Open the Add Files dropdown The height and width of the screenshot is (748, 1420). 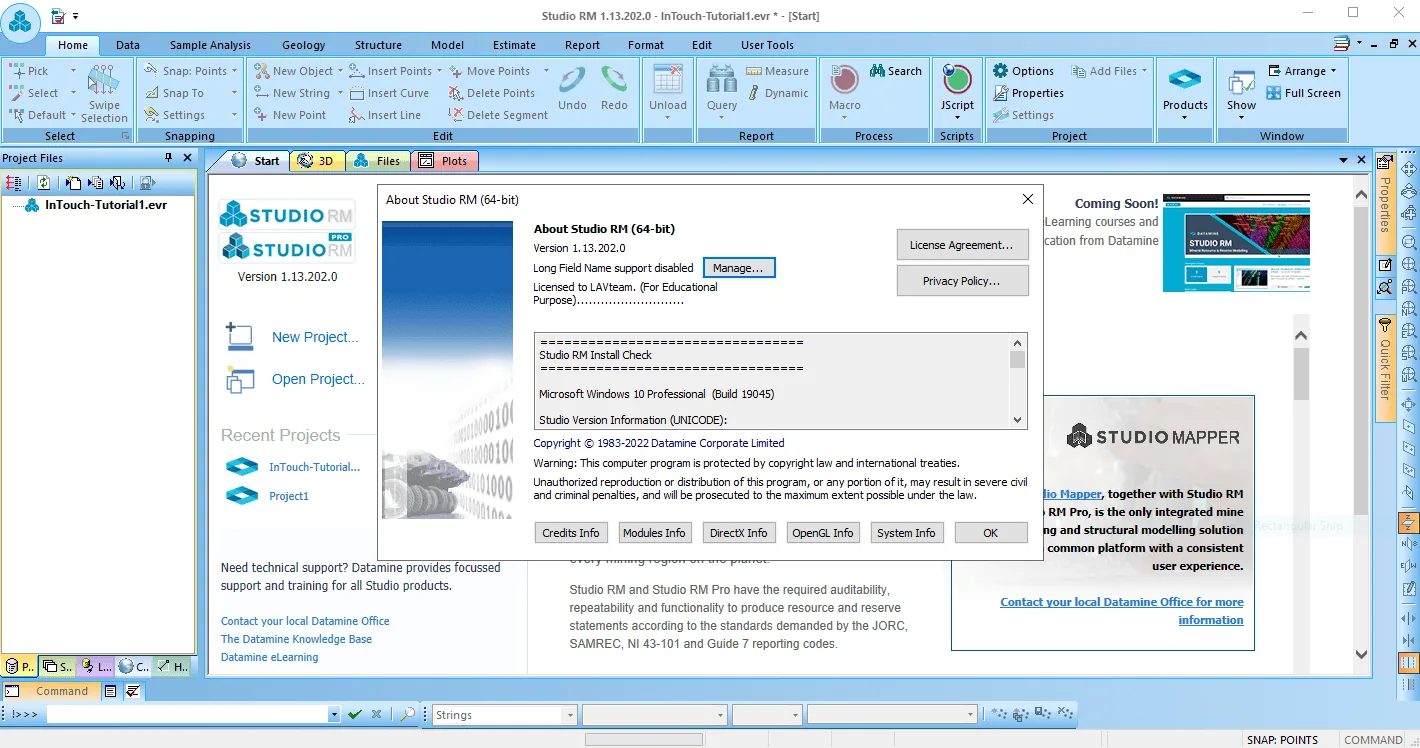point(1110,71)
